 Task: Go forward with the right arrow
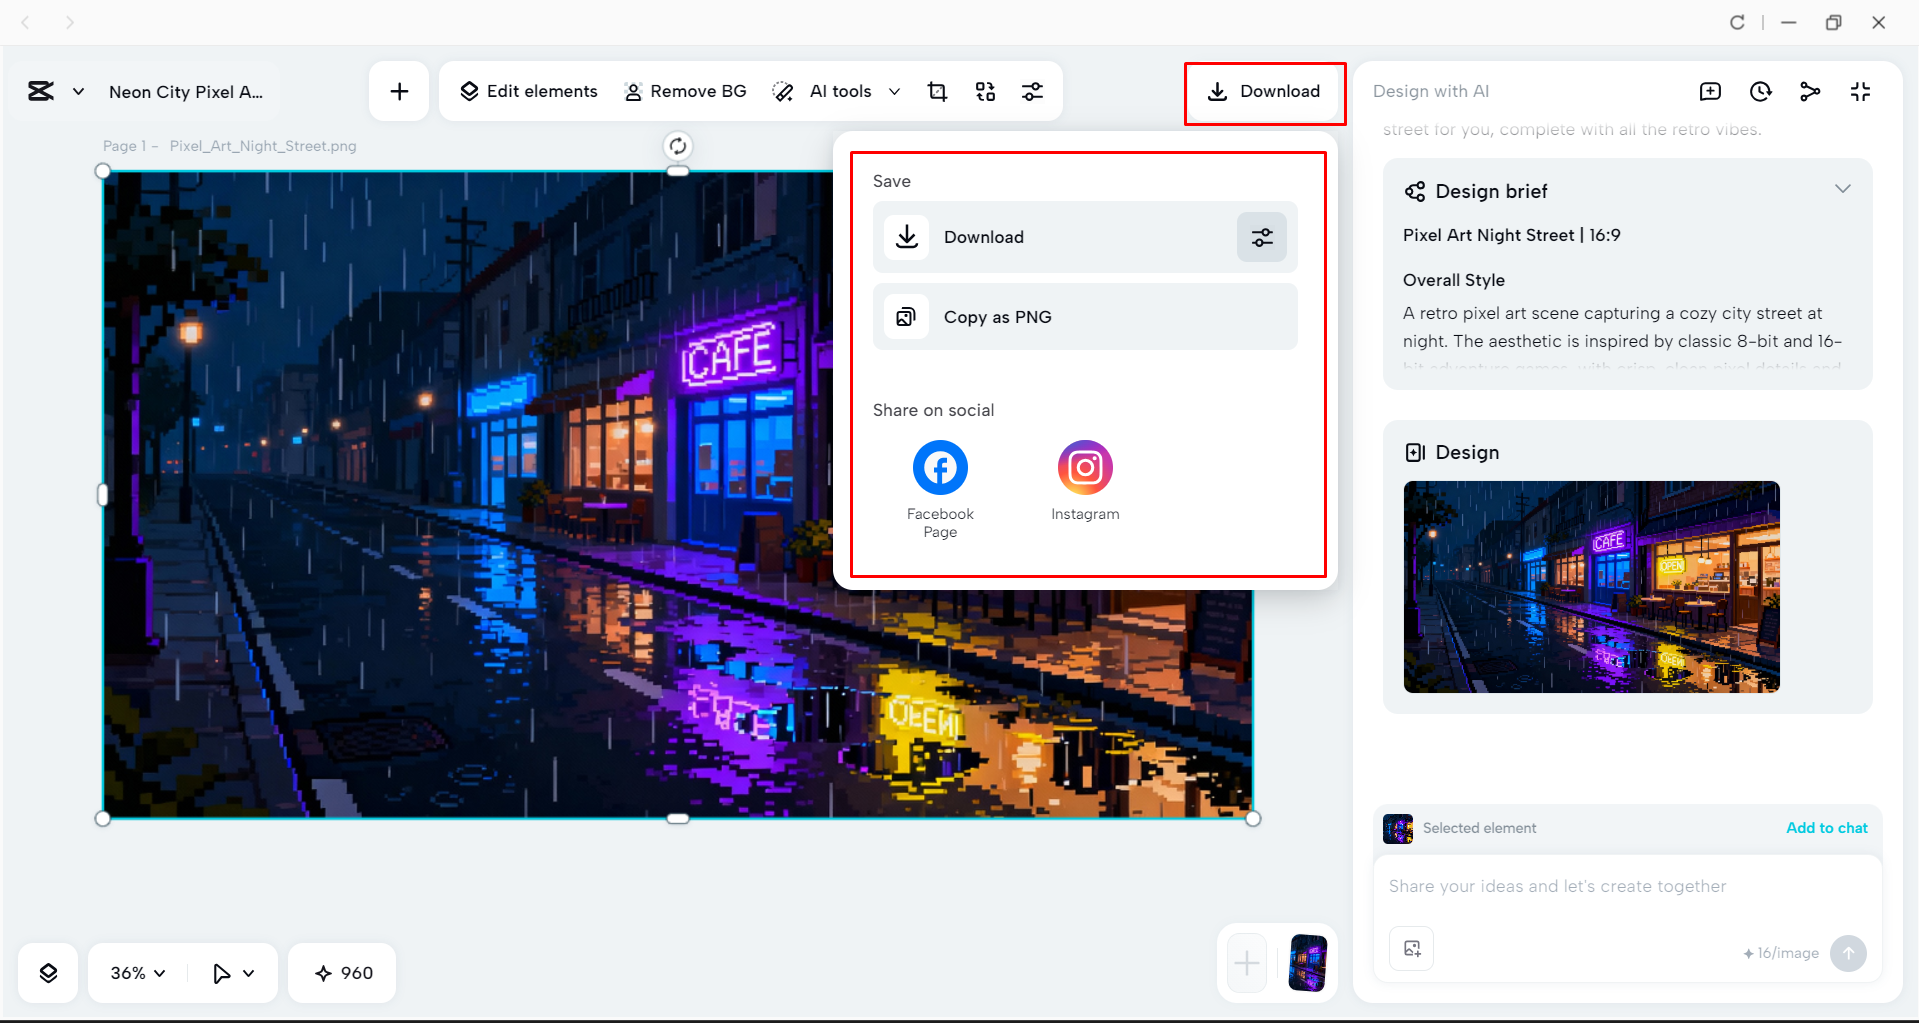tap(69, 22)
